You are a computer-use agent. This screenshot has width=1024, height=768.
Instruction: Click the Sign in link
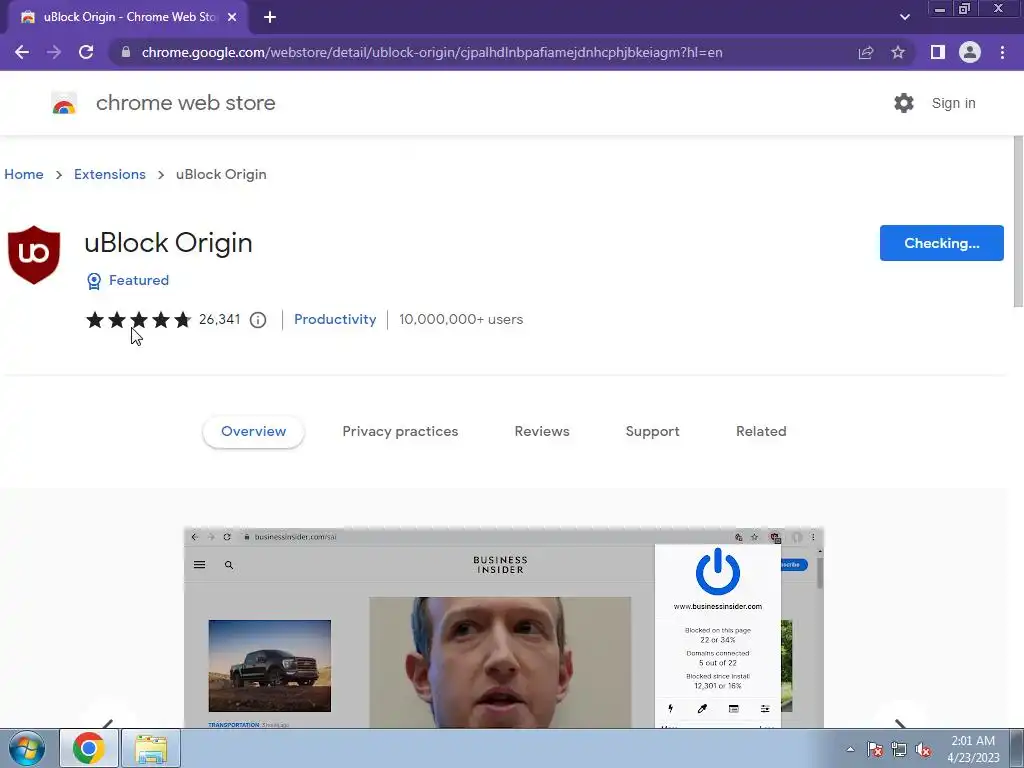953,103
